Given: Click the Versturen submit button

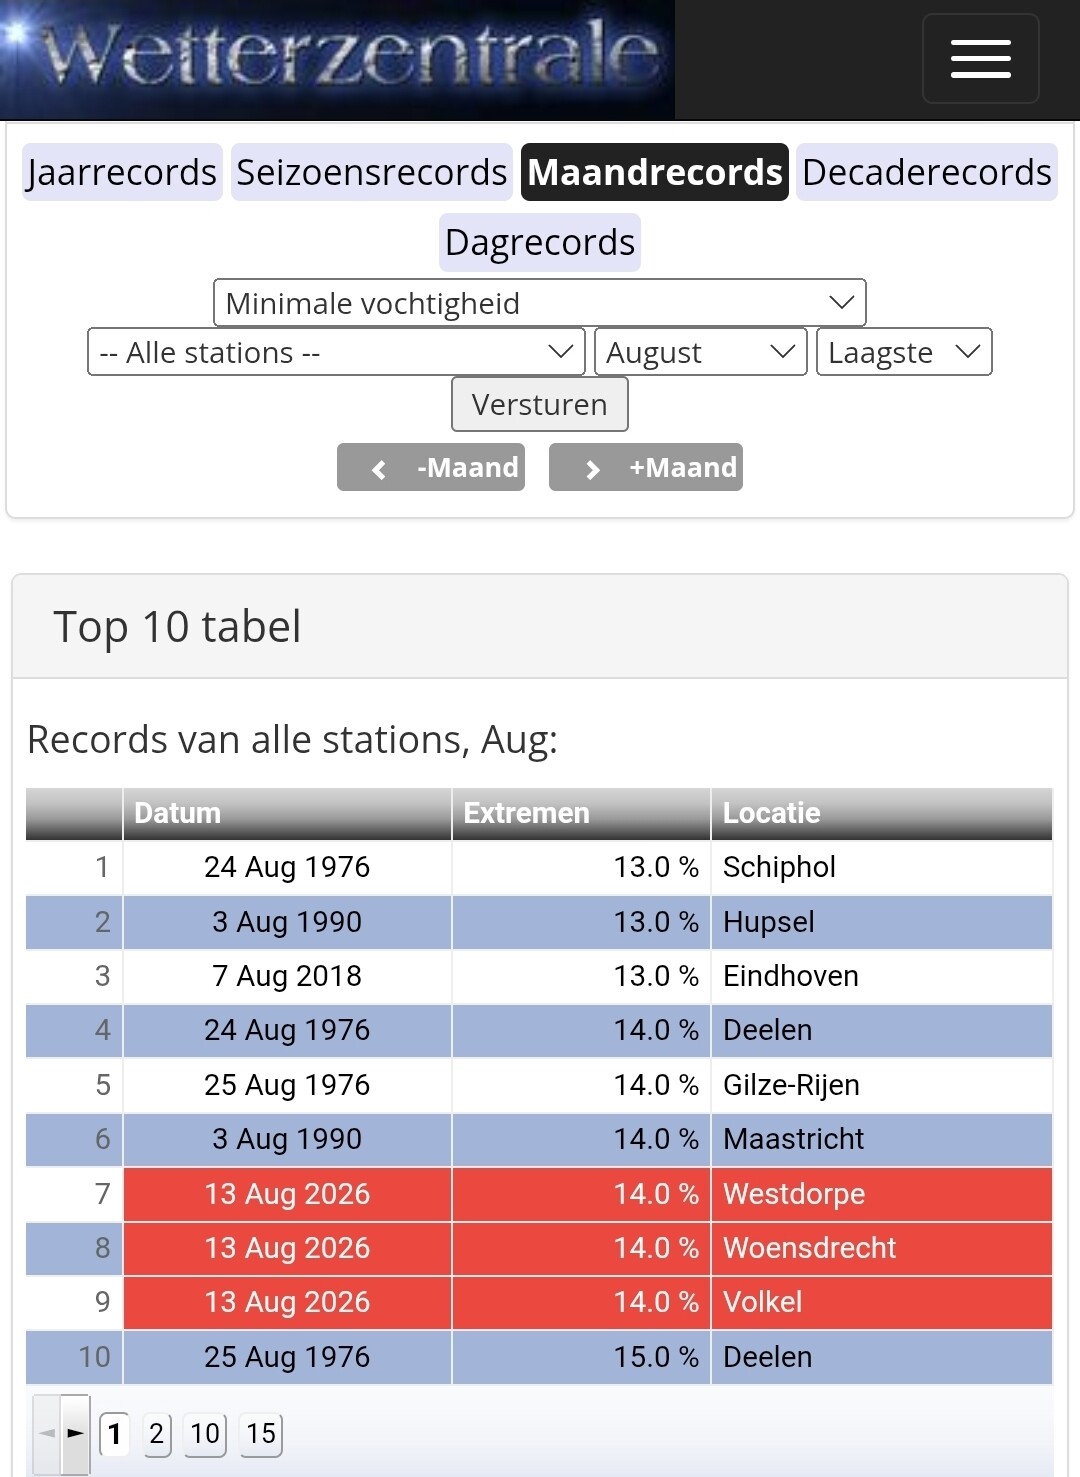Looking at the screenshot, I should (x=540, y=404).
